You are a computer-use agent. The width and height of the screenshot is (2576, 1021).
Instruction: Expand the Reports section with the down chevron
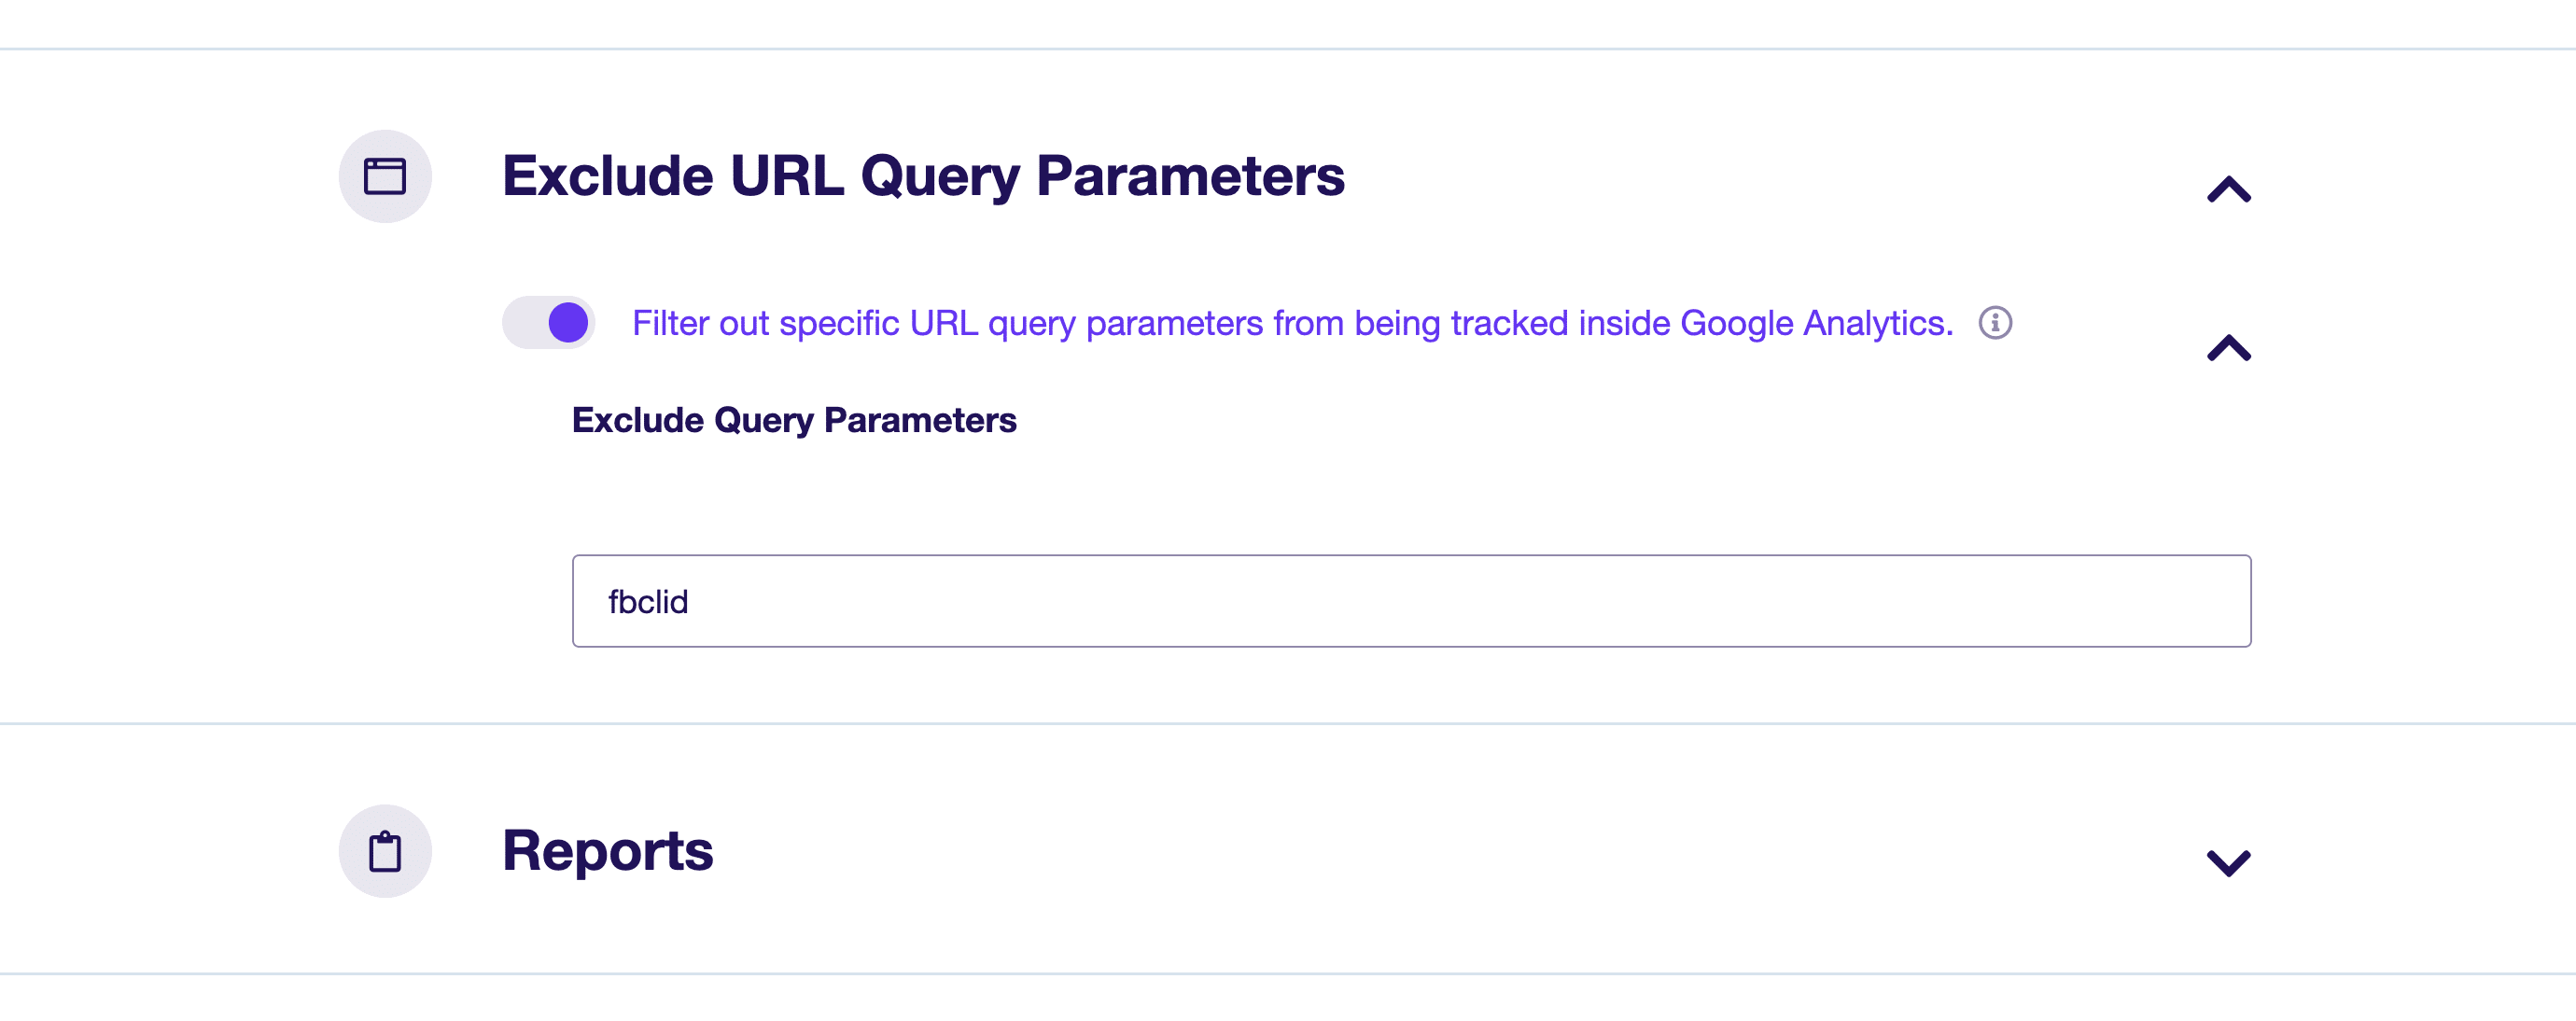click(x=2229, y=862)
